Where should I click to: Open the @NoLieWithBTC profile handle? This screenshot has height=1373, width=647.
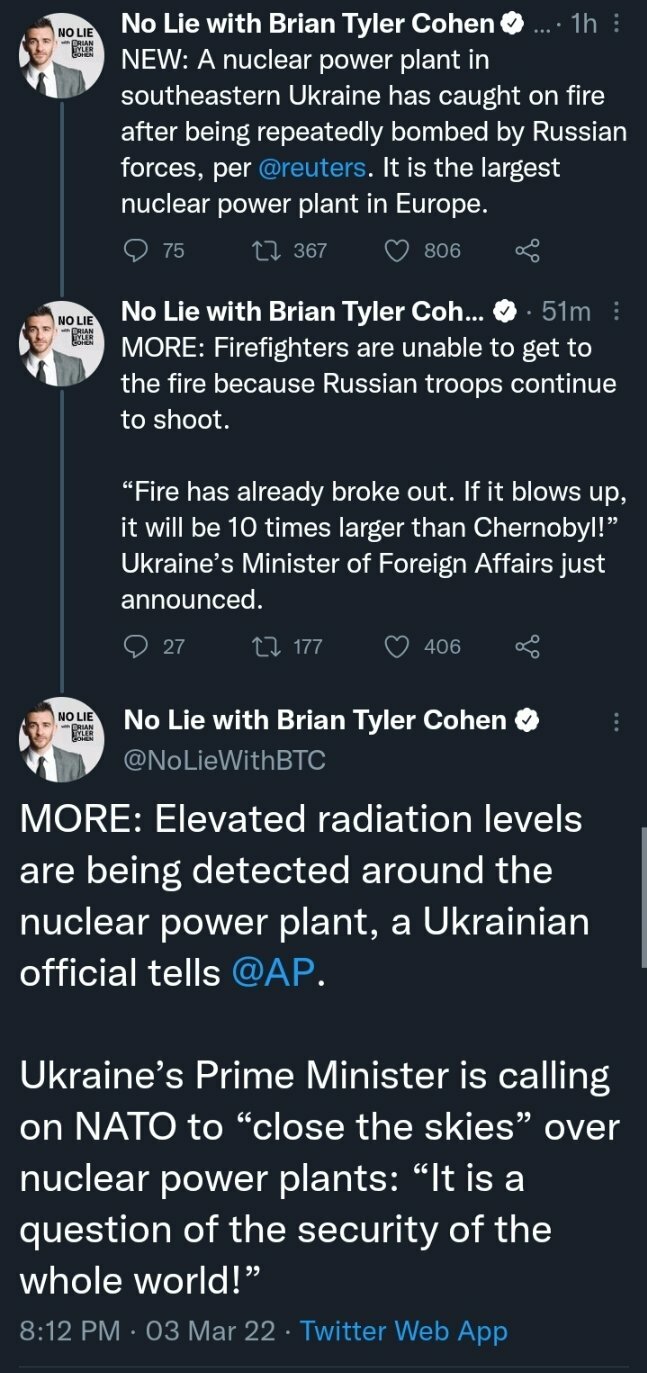tap(223, 760)
